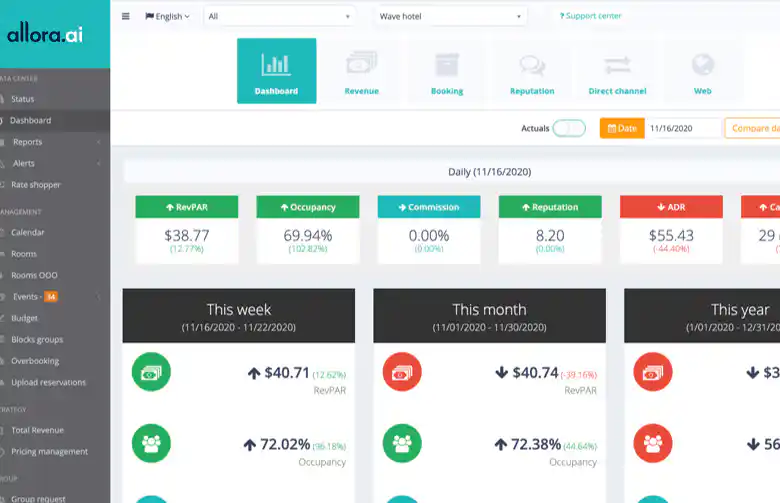Click the This year panel header

point(702,315)
